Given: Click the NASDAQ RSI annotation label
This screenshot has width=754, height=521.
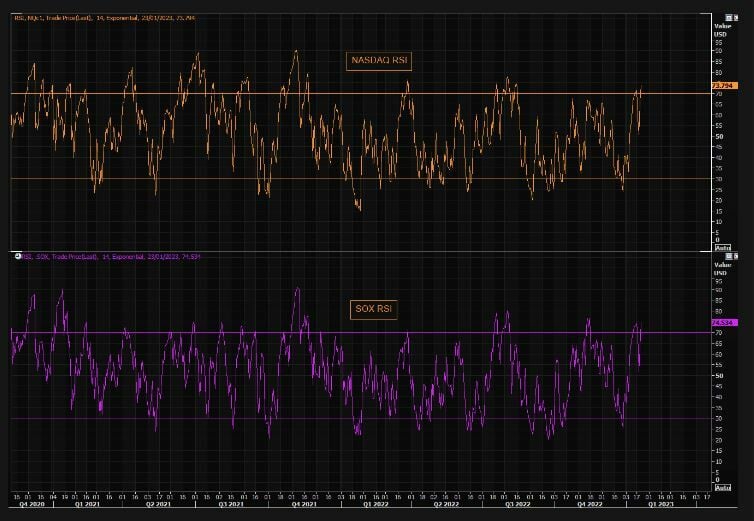Looking at the screenshot, I should point(379,61).
